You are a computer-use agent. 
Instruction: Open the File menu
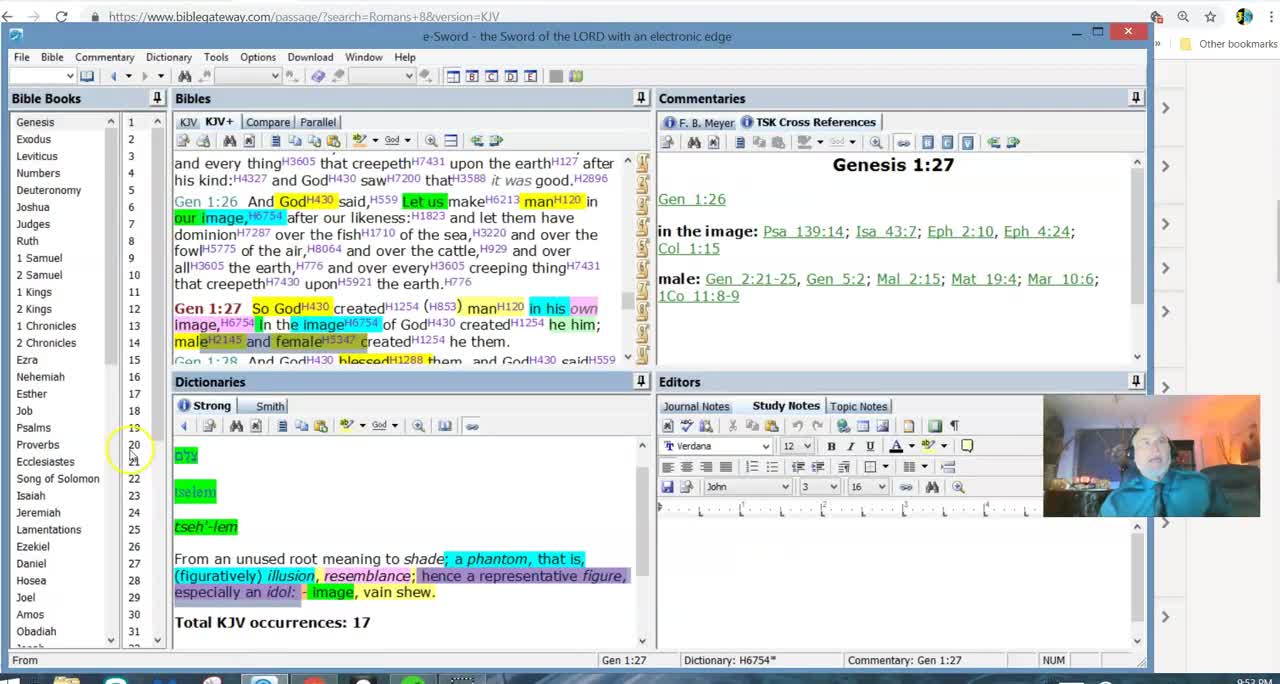[21, 57]
